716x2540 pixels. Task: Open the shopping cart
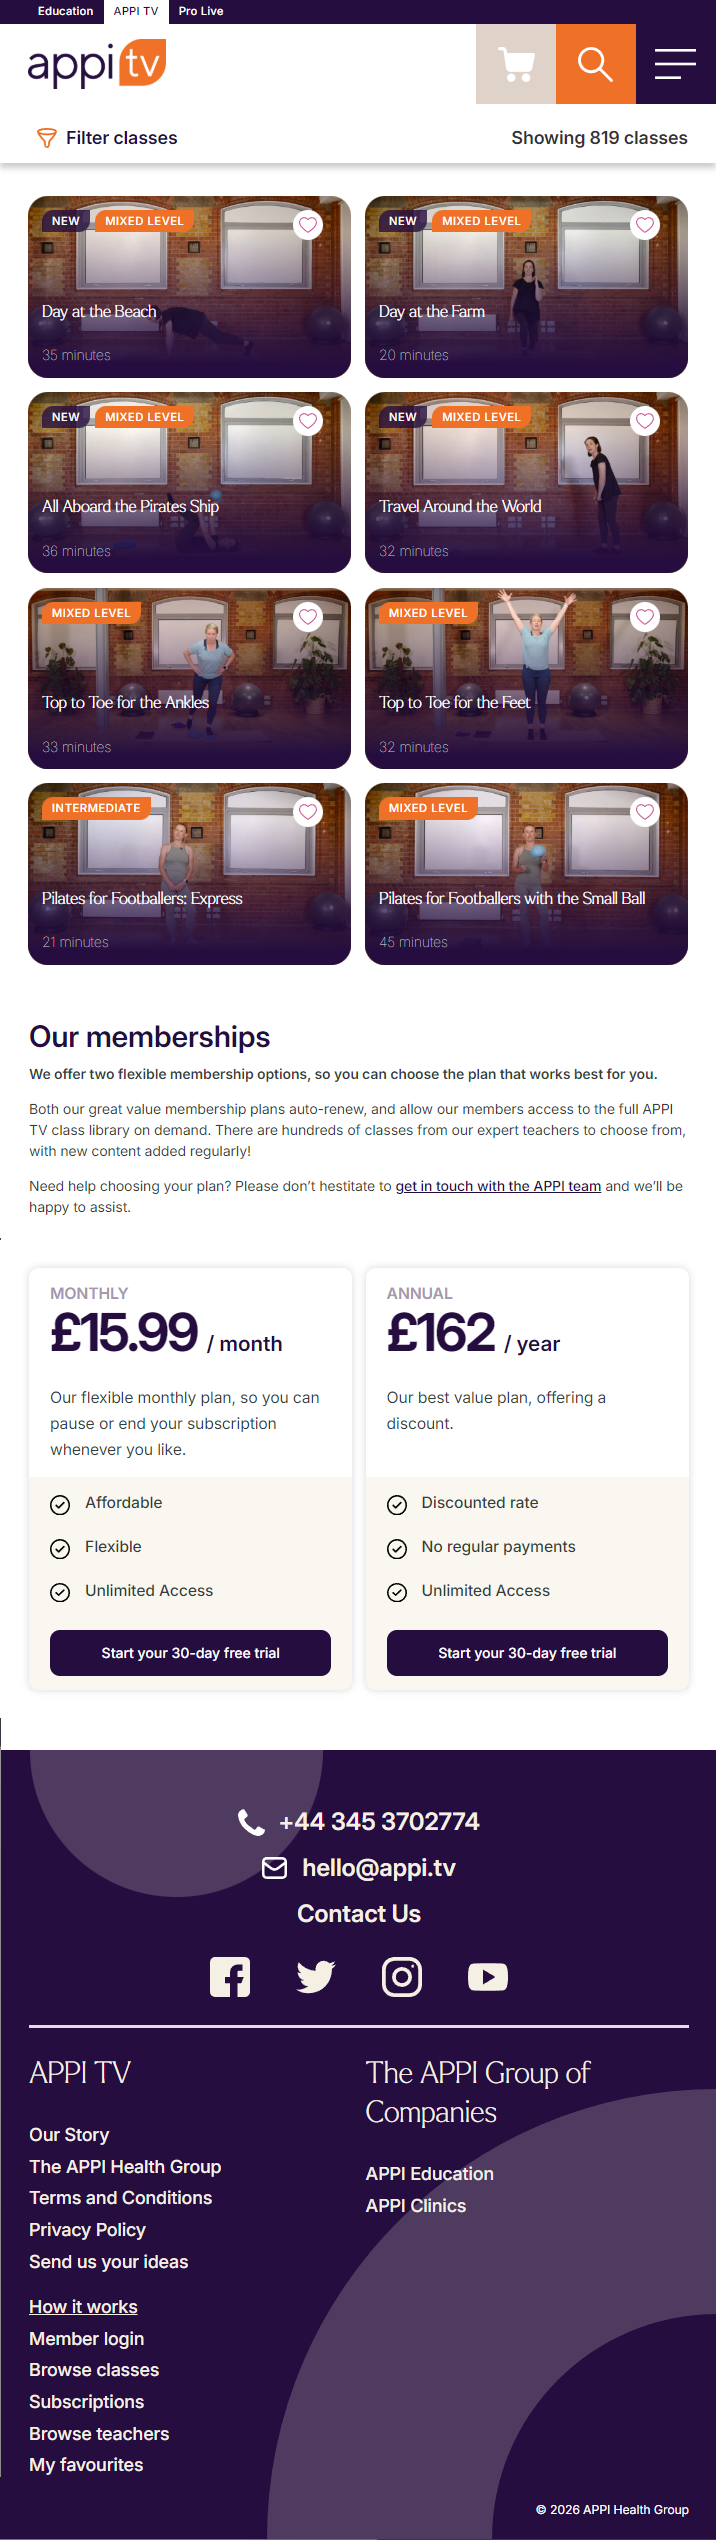516,65
